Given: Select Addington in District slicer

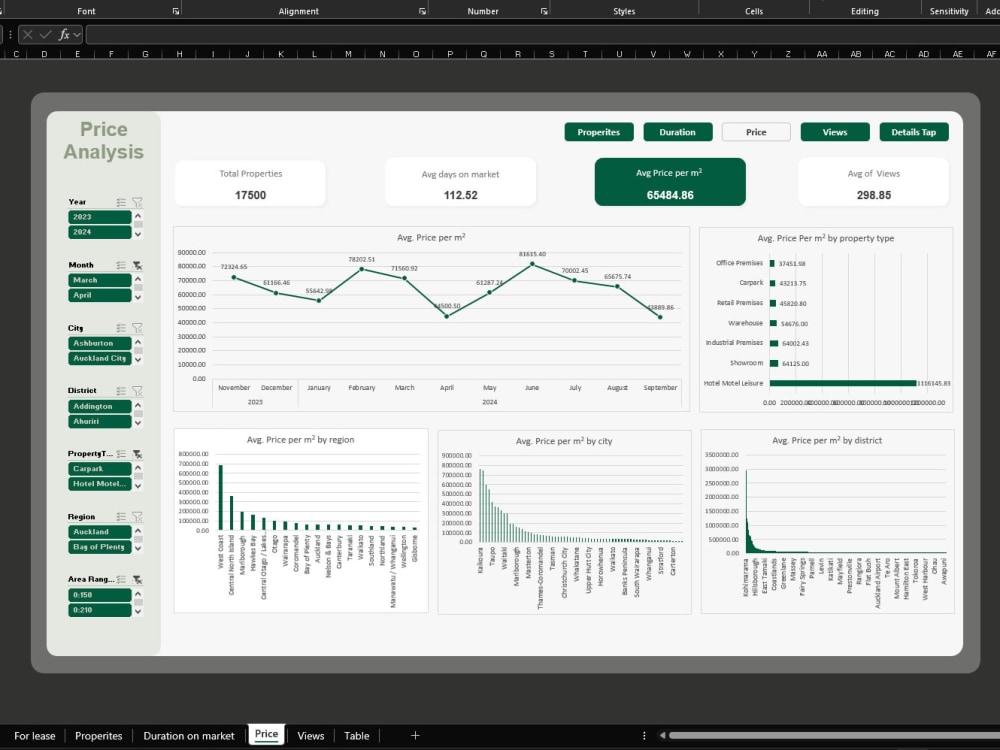Looking at the screenshot, I should (99, 406).
